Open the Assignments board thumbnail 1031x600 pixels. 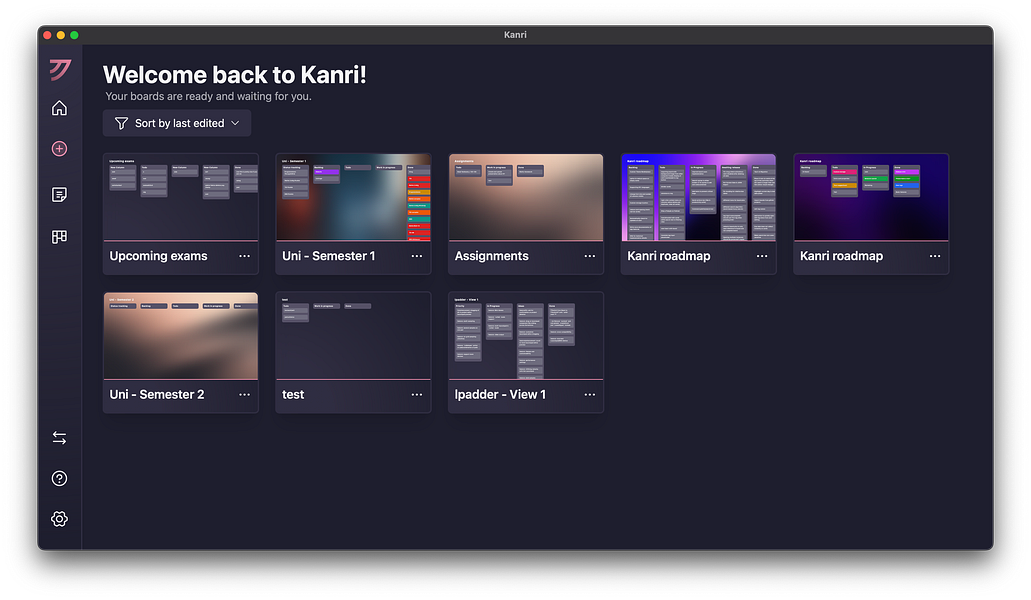coord(526,197)
